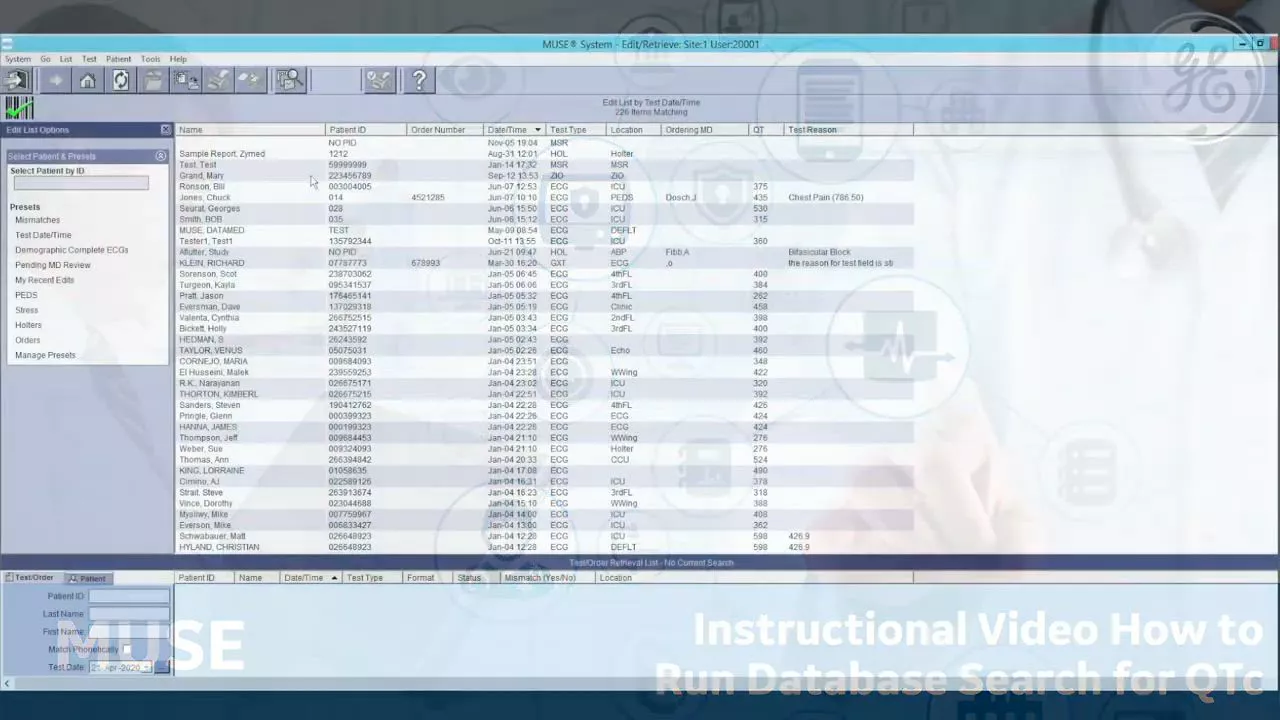This screenshot has height=720, width=1280.
Task: Open the Patient menu
Action: point(118,59)
